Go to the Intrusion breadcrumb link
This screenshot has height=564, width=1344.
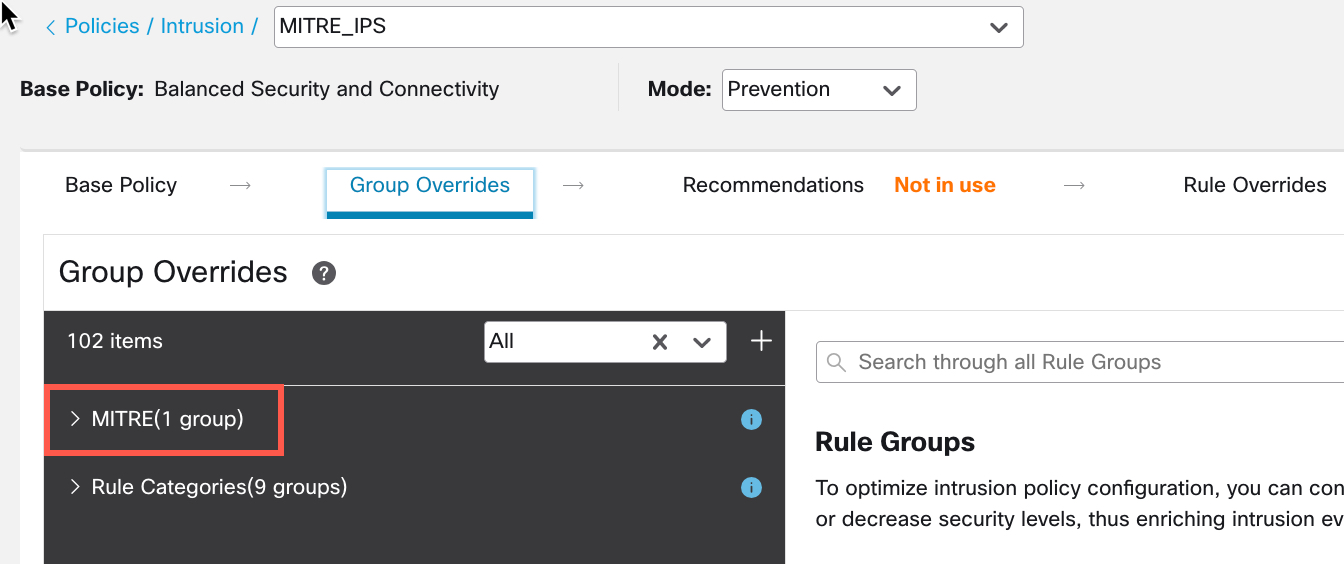[x=202, y=27]
